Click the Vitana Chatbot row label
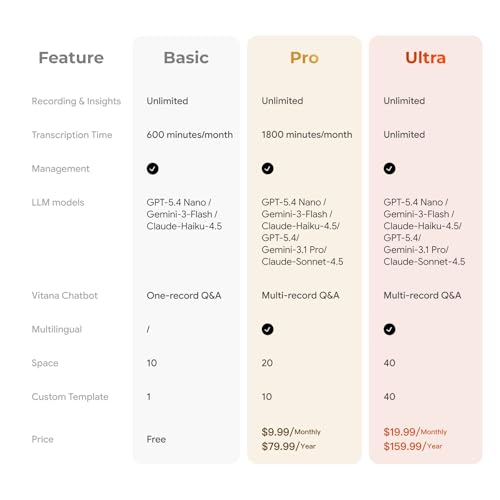 tap(65, 295)
